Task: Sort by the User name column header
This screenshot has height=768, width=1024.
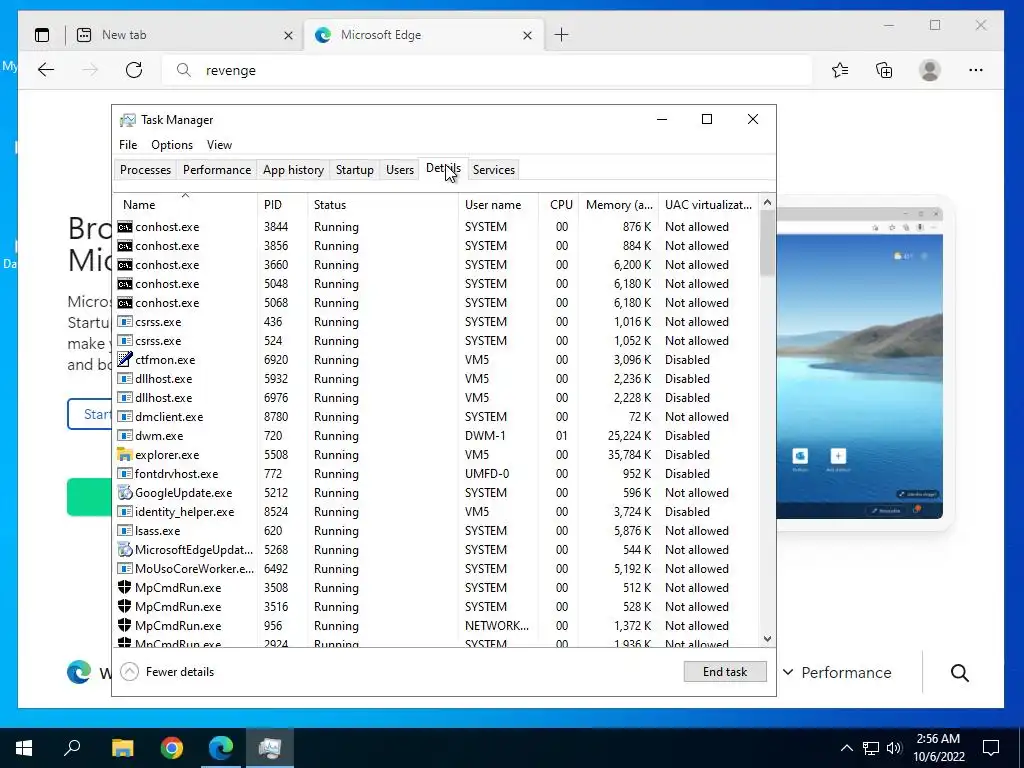Action: (x=498, y=204)
